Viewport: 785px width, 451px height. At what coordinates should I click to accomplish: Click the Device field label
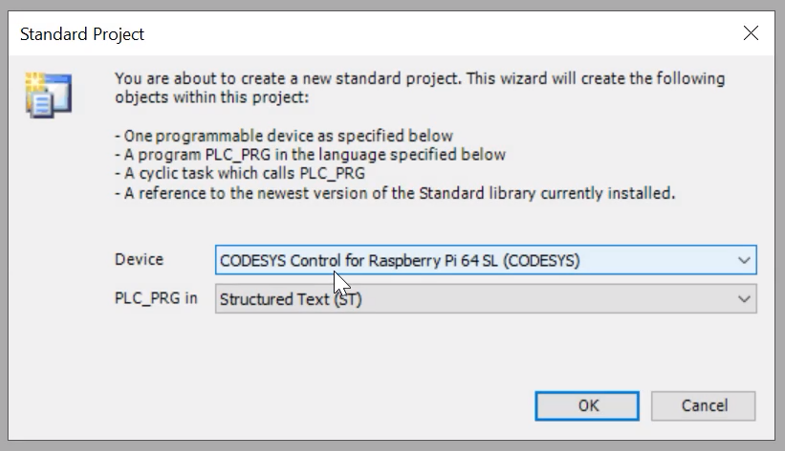[x=139, y=259]
